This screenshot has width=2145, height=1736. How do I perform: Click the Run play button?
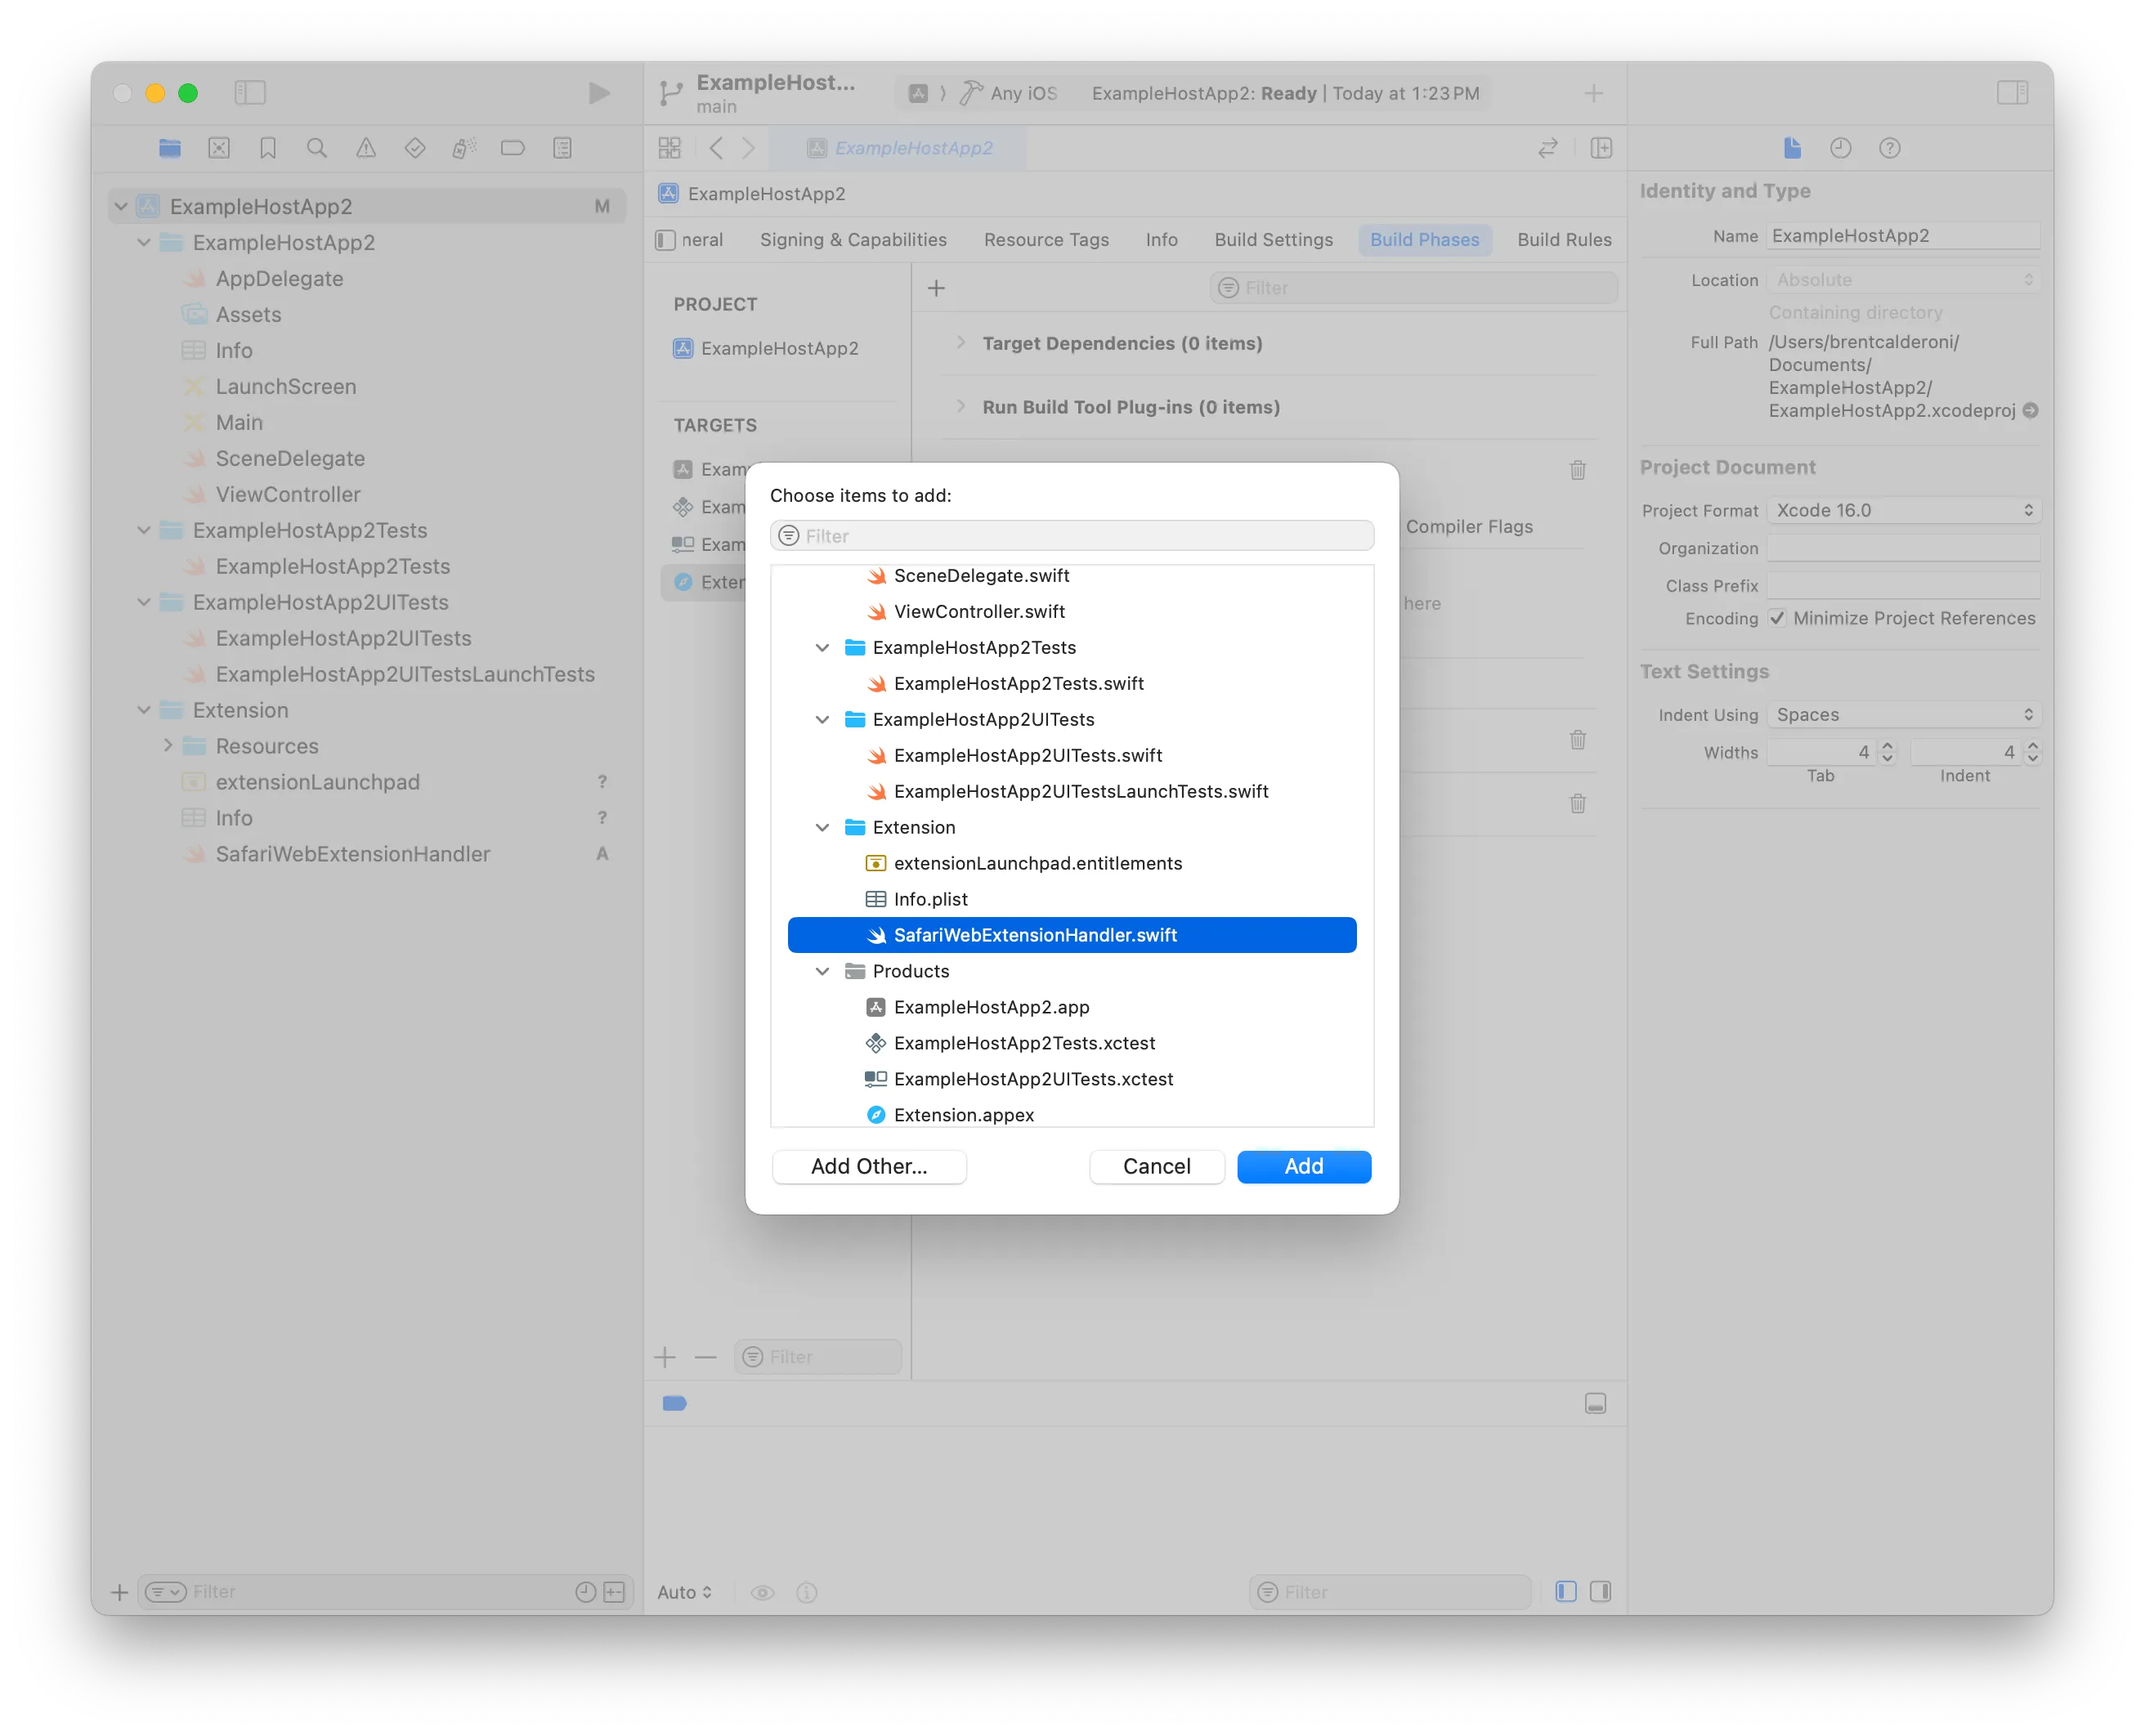[598, 93]
